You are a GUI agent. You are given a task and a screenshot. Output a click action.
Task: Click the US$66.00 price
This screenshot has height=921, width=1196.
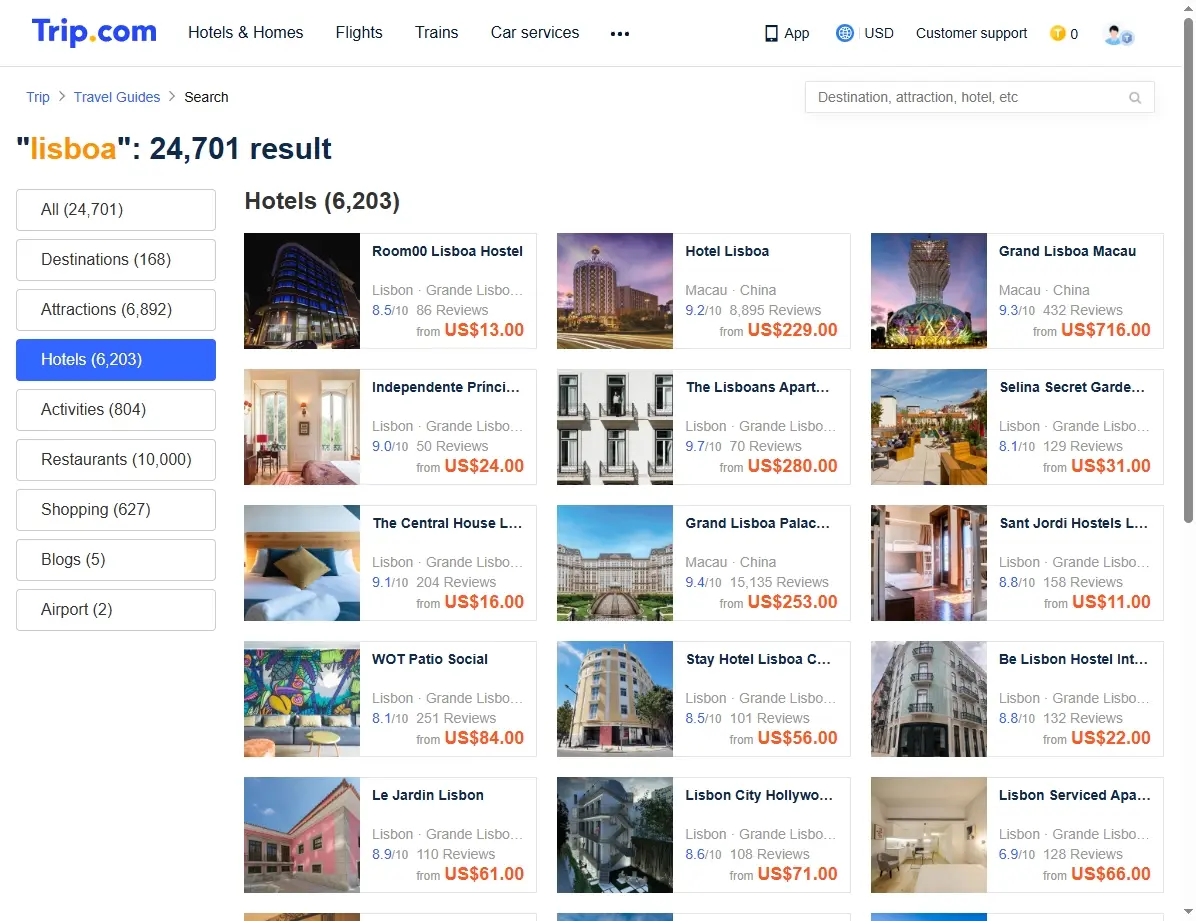(x=1111, y=874)
